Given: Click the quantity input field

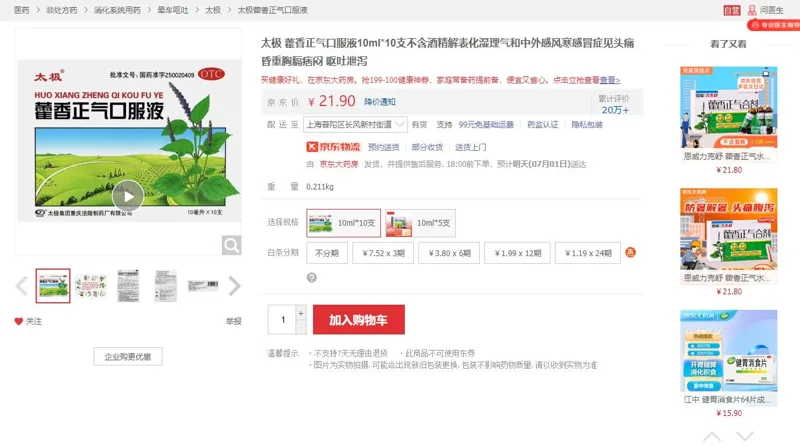Looking at the screenshot, I should tap(282, 320).
